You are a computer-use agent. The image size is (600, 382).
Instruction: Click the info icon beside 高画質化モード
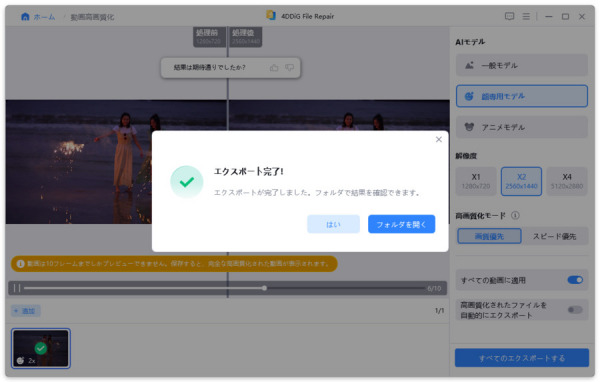(x=515, y=215)
